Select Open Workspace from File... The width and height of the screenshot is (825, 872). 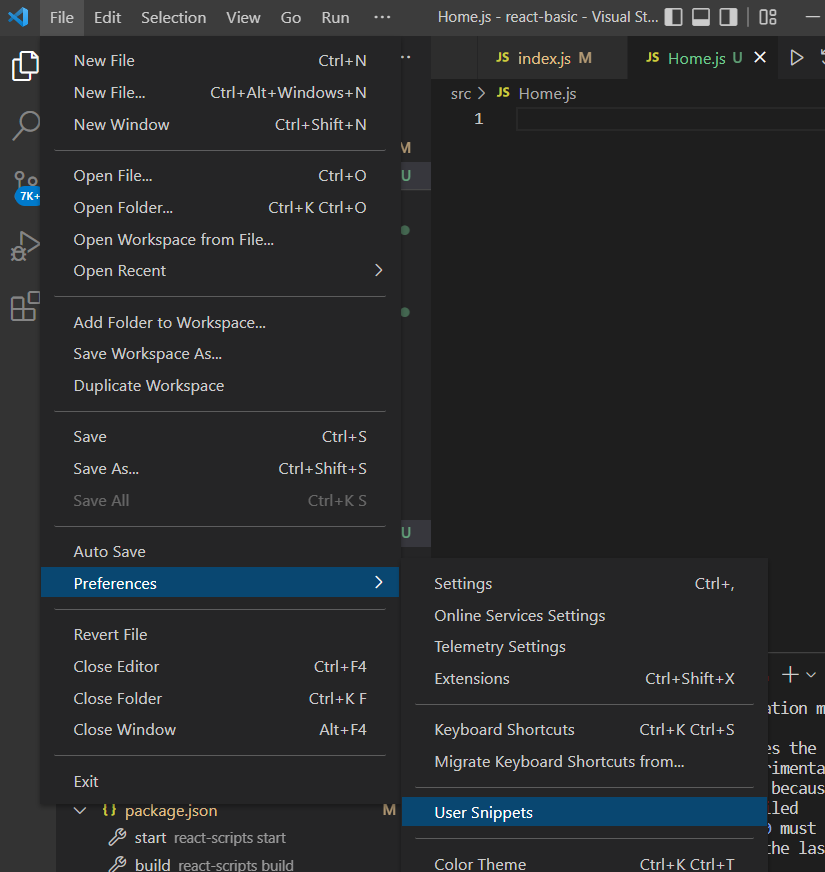click(220, 239)
